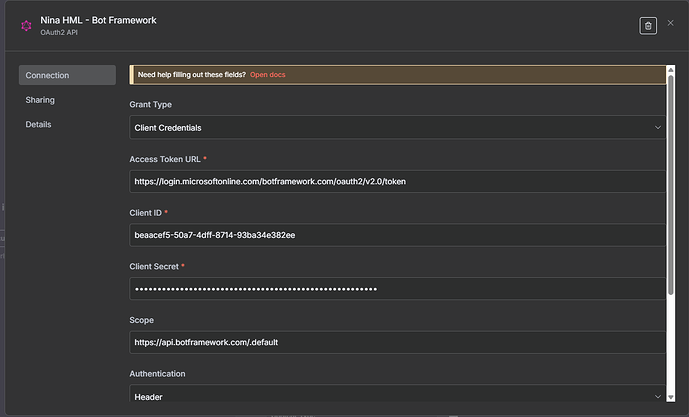Click the chevron arrow in Authentication field
Image resolution: width=689 pixels, height=417 pixels.
tap(657, 397)
